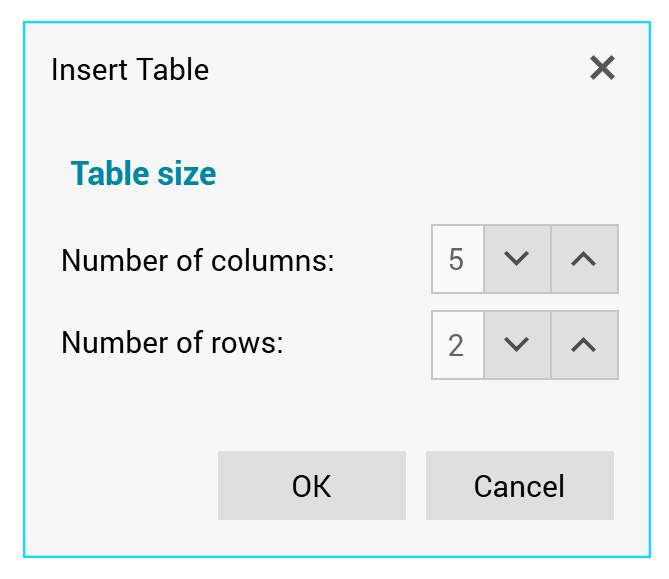Click the columns count input field
This screenshot has height=579, width=669.
click(x=457, y=259)
